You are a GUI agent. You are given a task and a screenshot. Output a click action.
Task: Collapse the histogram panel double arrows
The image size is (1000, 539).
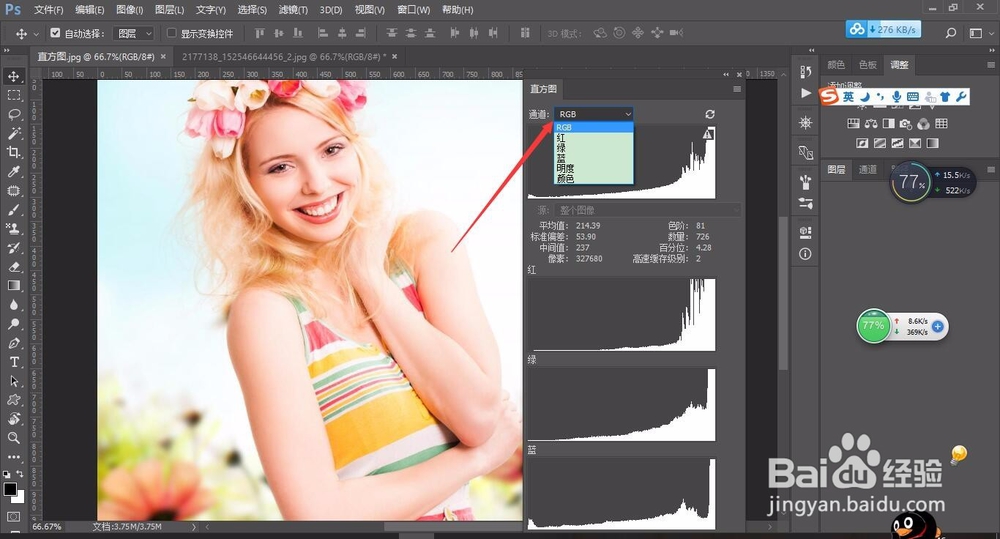[x=726, y=75]
